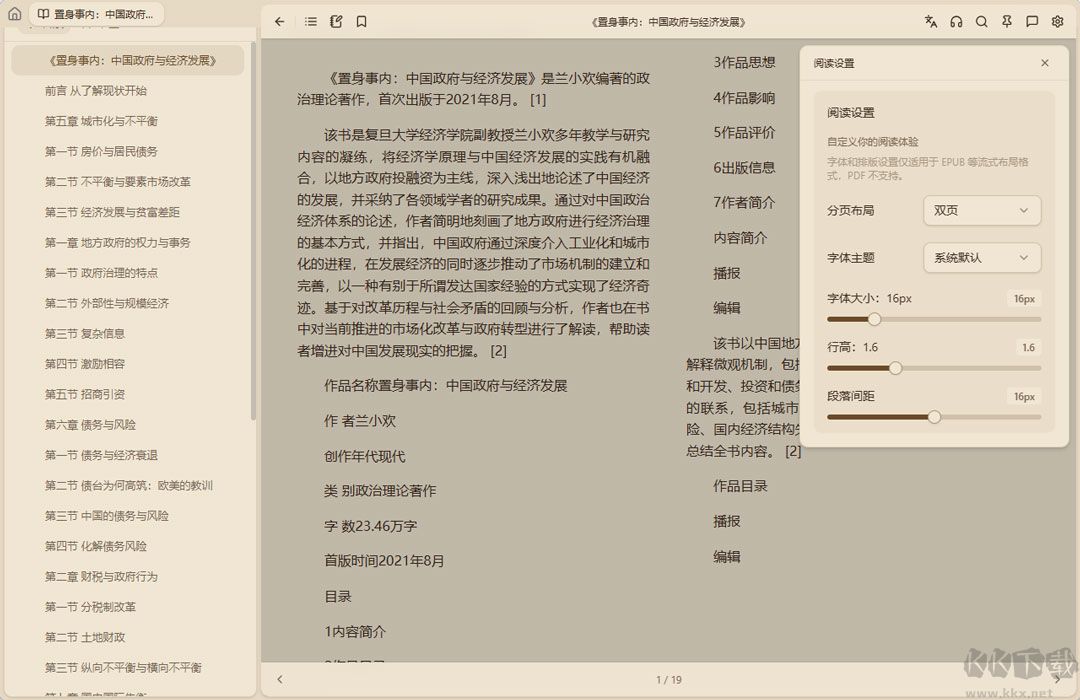Screen dimensions: 1080x700
Task: Jump to 第四节 化解债务风险
Action: pos(96,546)
